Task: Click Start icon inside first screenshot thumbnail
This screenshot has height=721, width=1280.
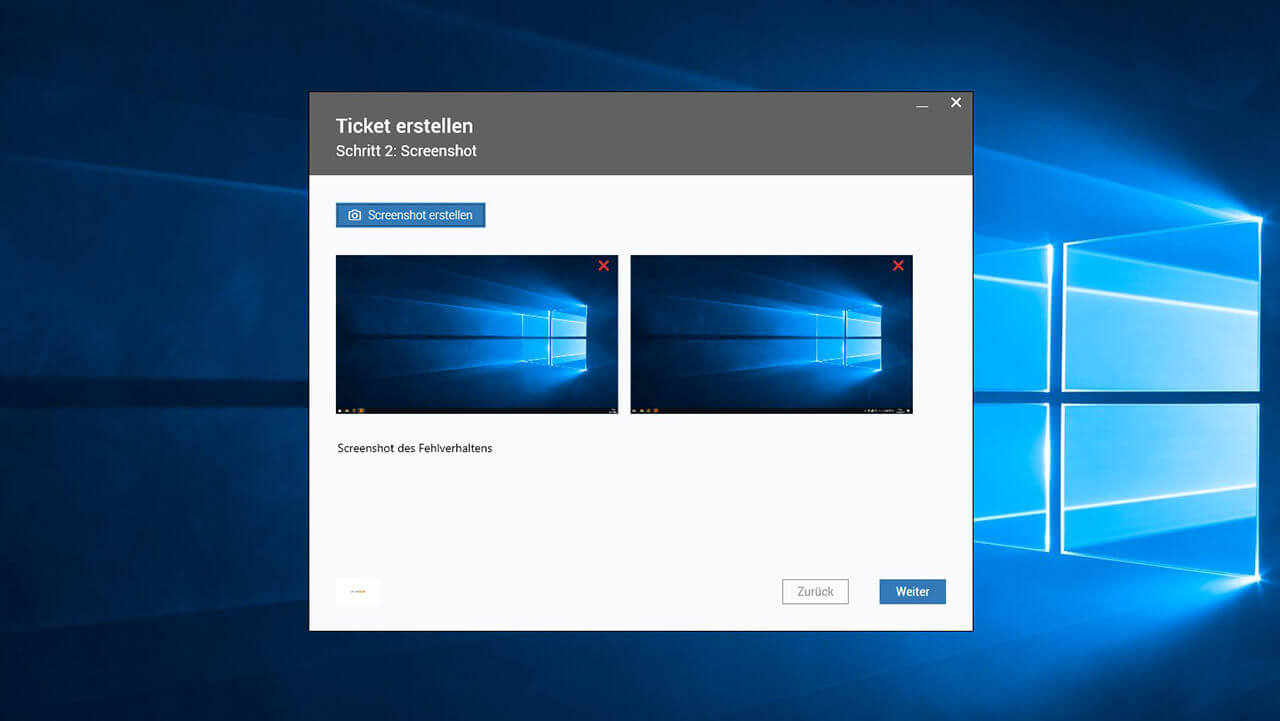Action: click(x=341, y=410)
